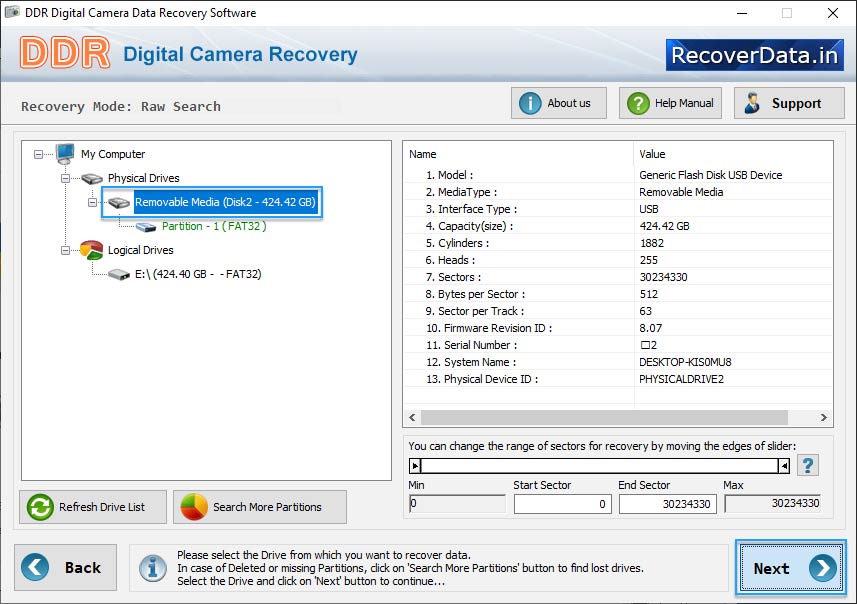Select Logical Drives label in tree
Screen dimensions: 857x604
[140, 250]
